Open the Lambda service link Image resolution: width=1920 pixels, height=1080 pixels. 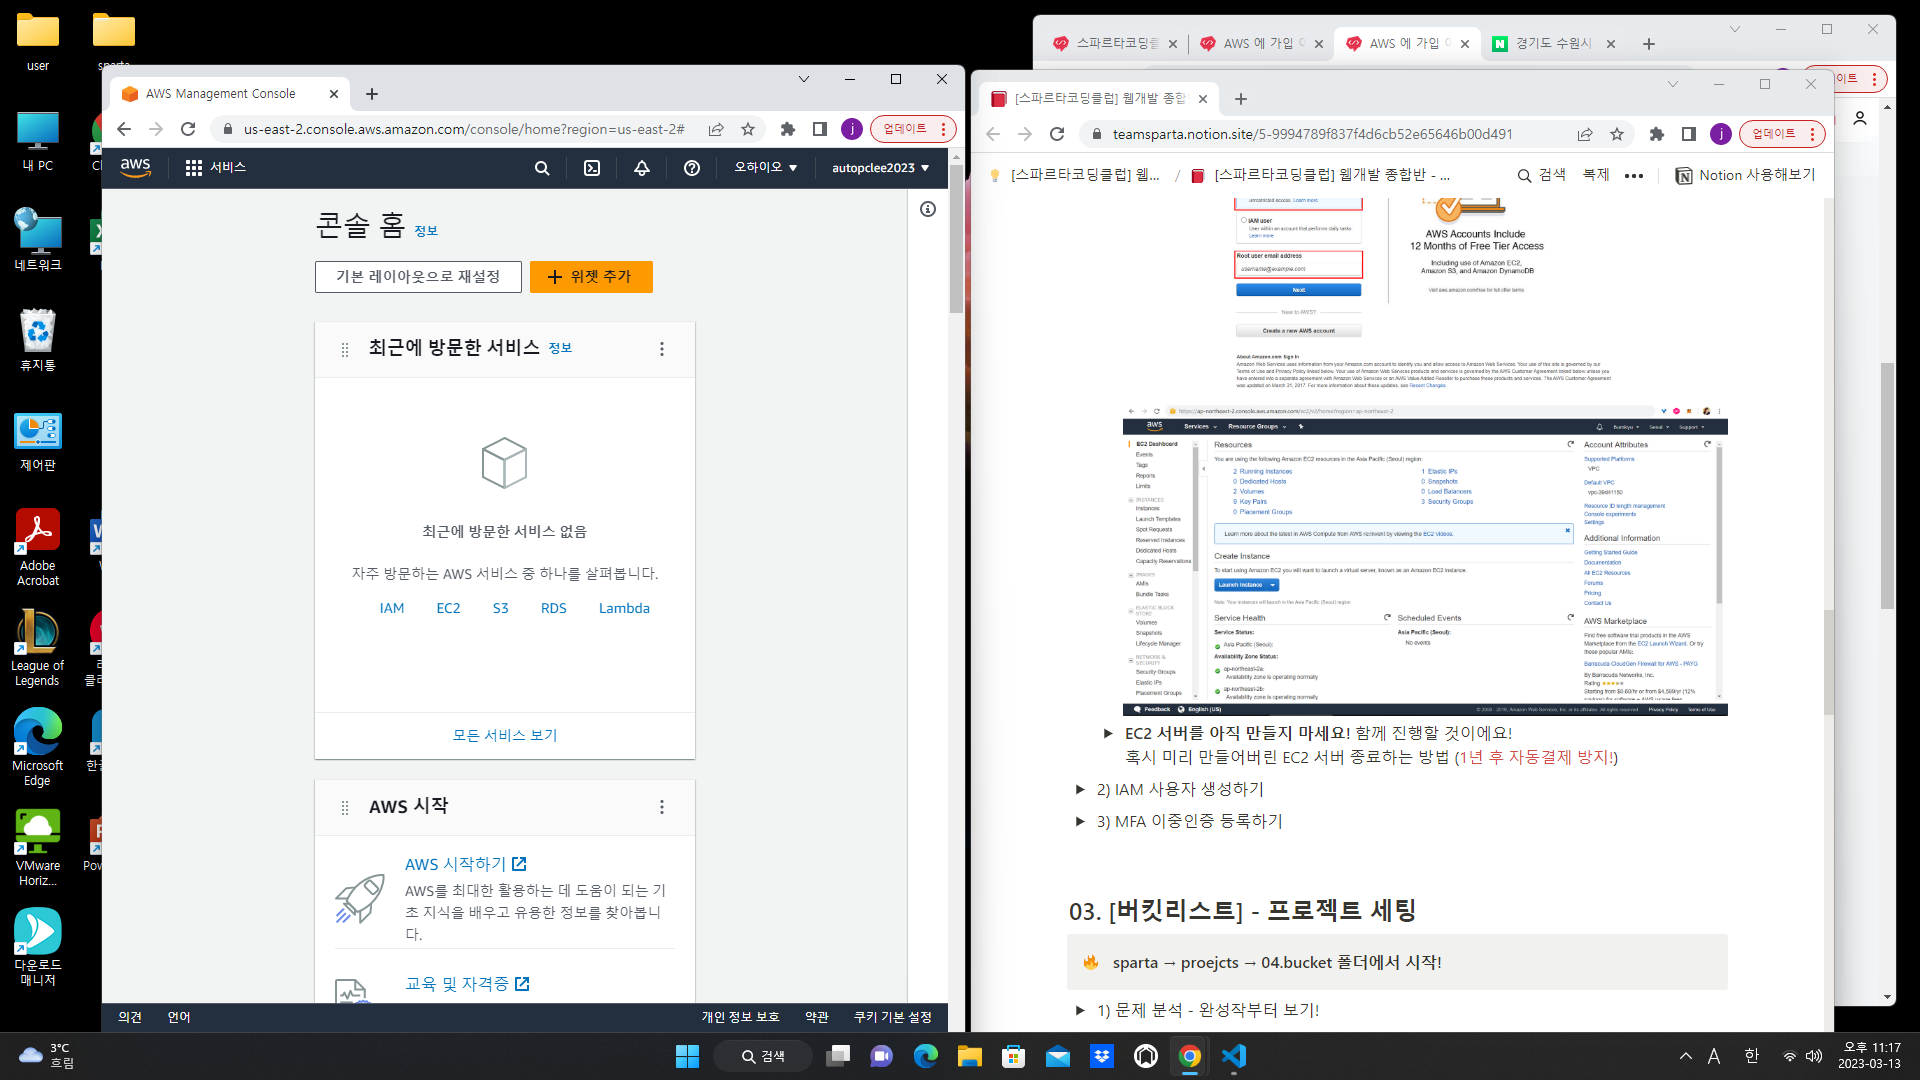(x=624, y=608)
